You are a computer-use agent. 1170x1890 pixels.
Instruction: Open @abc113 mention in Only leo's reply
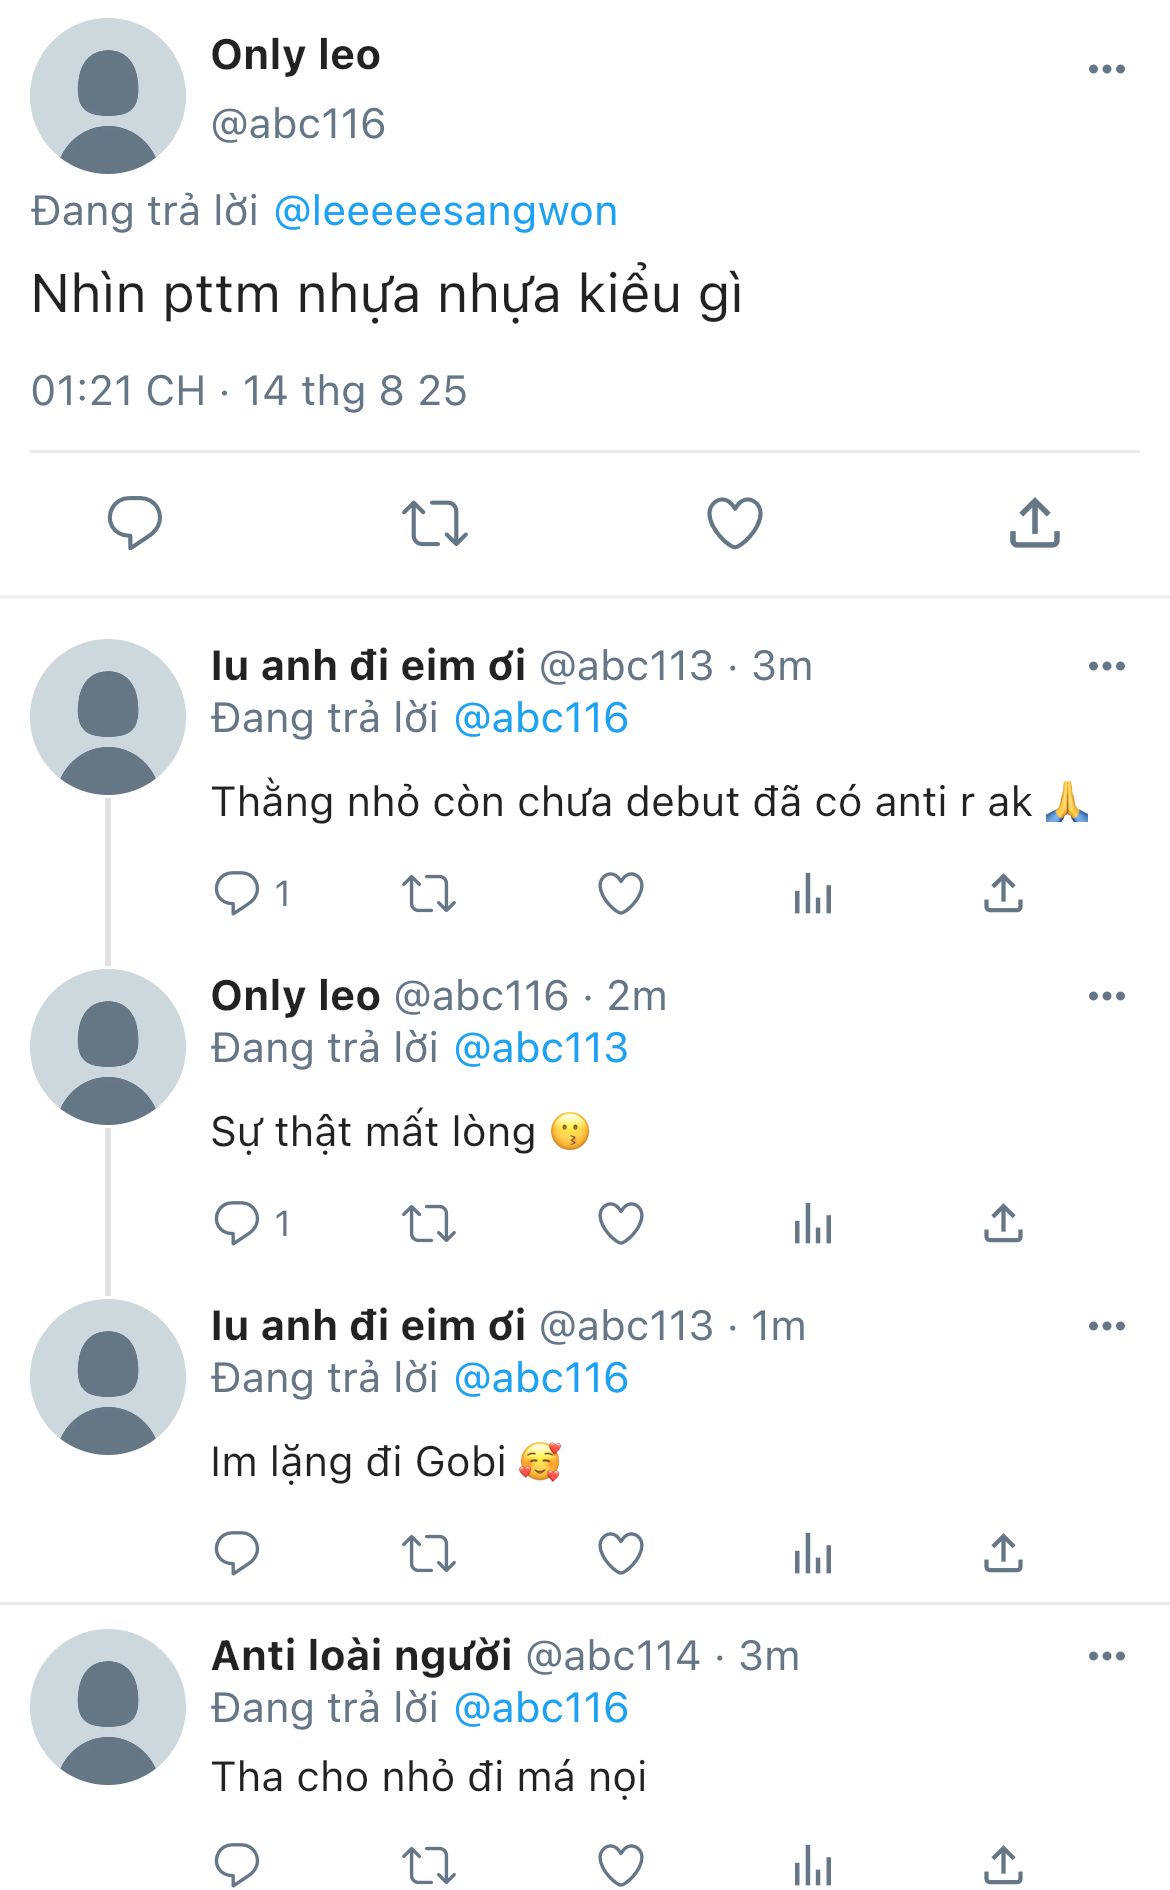[x=541, y=1048]
